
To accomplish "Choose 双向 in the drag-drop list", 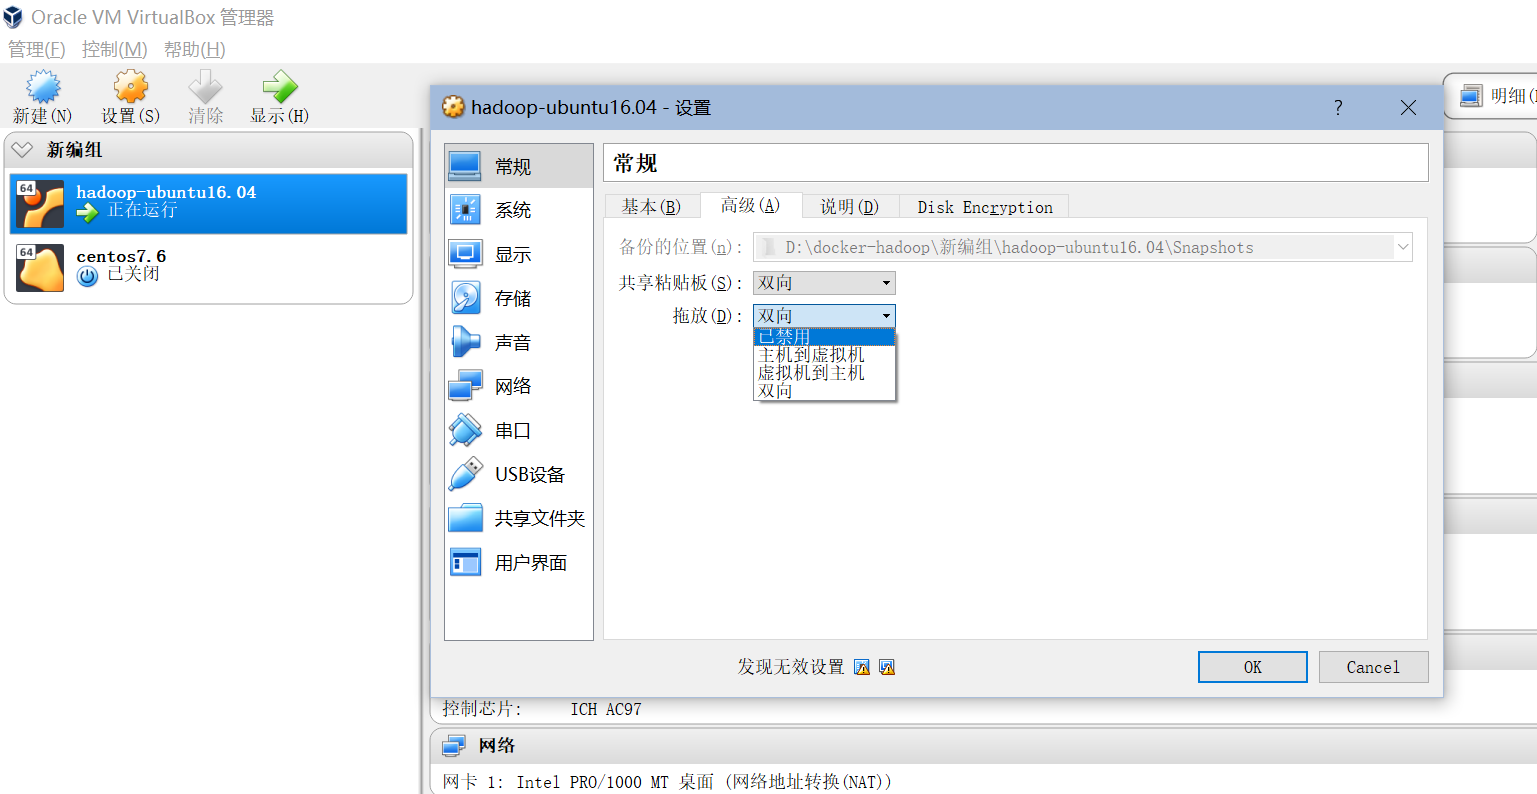I will 824,391.
